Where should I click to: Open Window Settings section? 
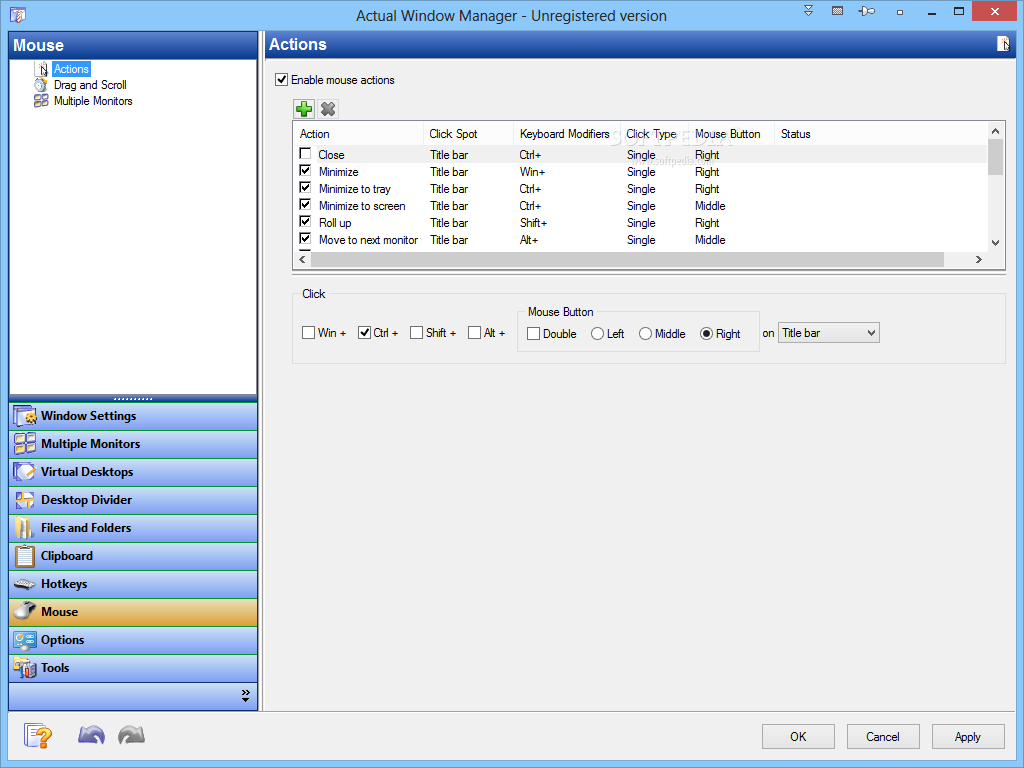click(133, 416)
